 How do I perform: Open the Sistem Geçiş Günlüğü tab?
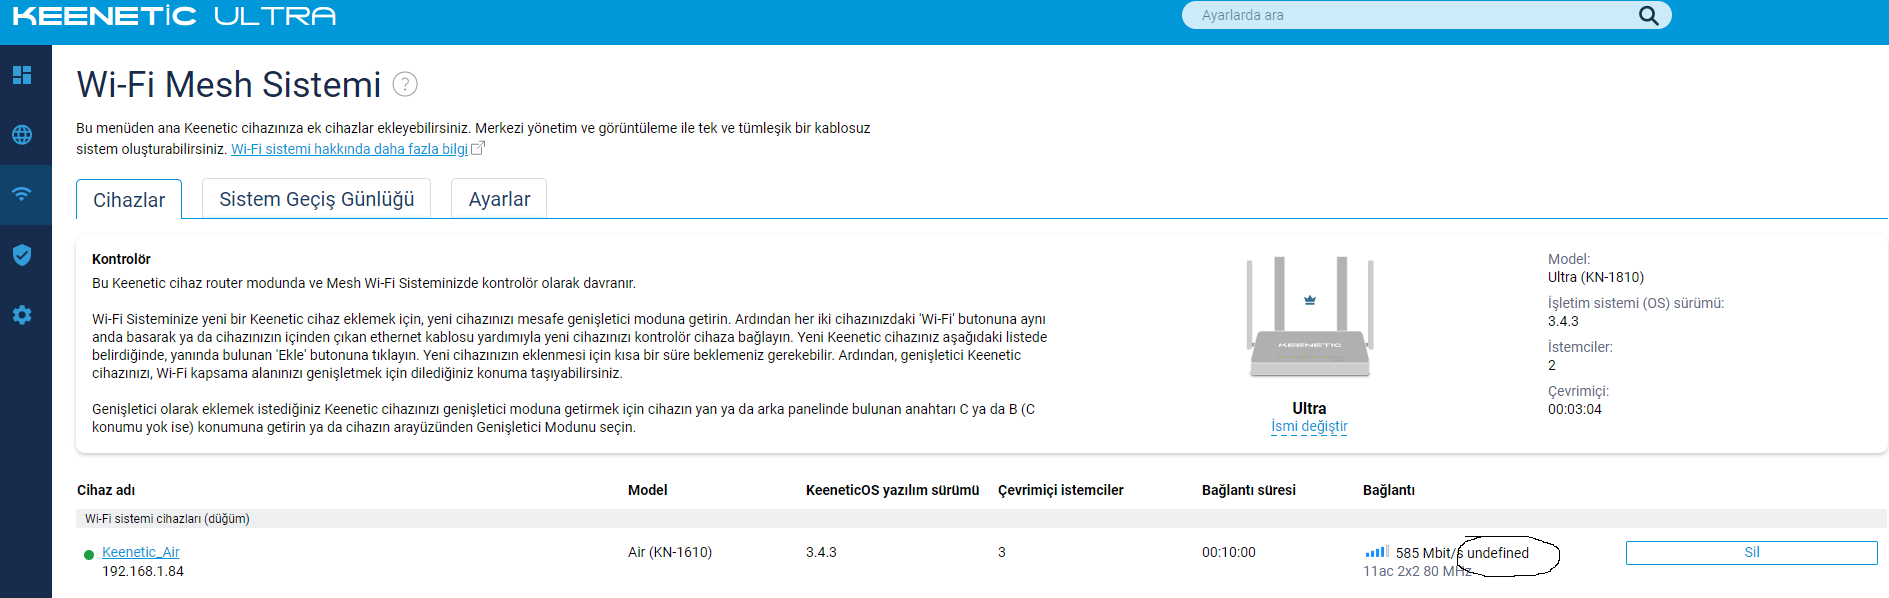(316, 199)
